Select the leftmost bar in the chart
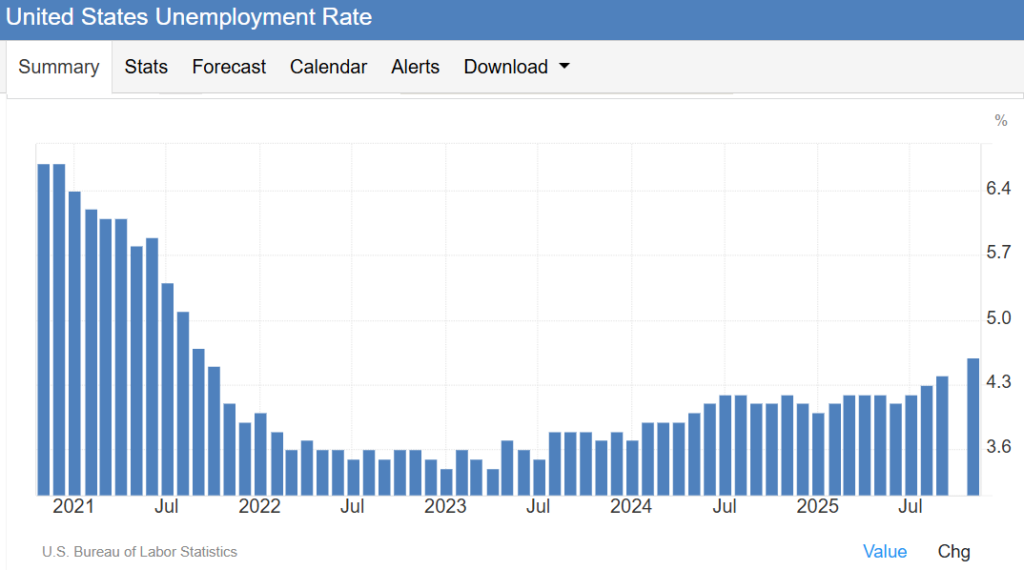Image resolution: width=1024 pixels, height=570 pixels. click(44, 329)
